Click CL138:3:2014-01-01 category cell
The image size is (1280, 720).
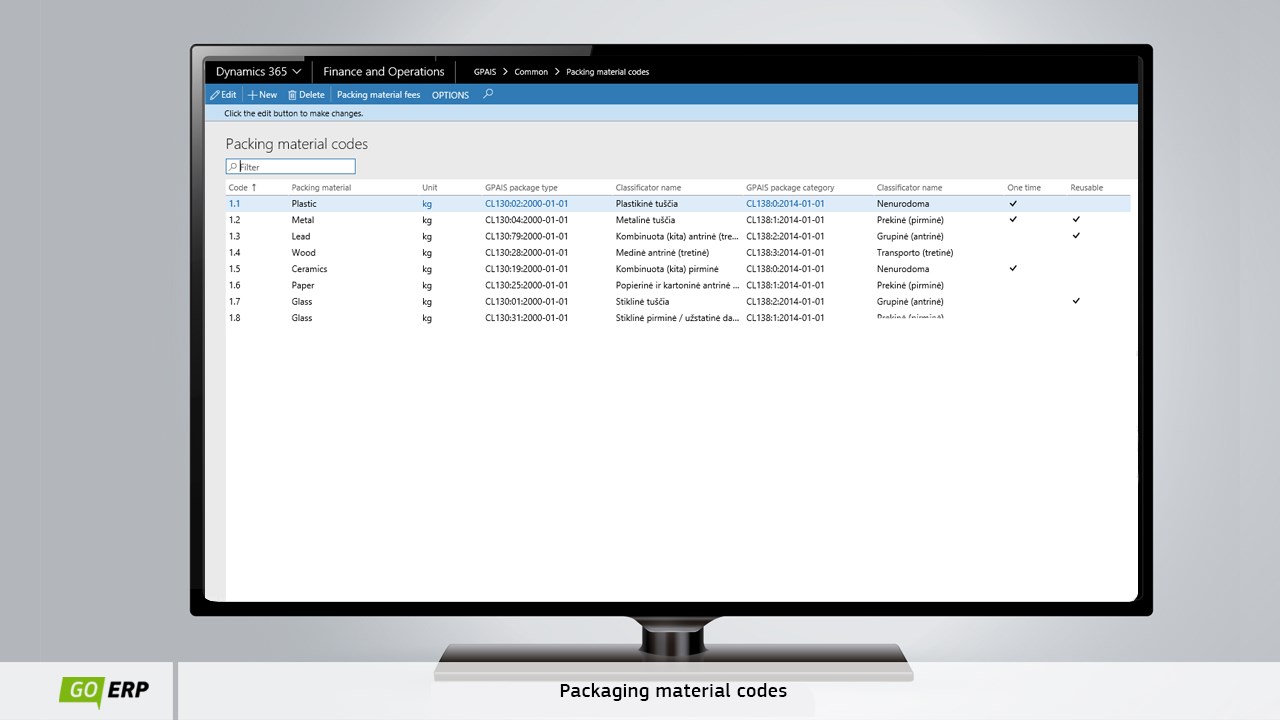pos(785,253)
